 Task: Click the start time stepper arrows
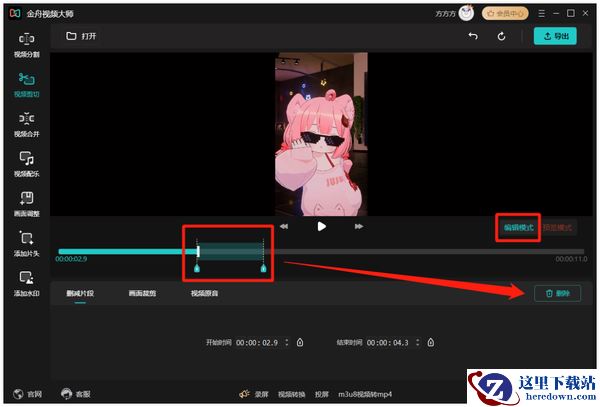tap(287, 342)
